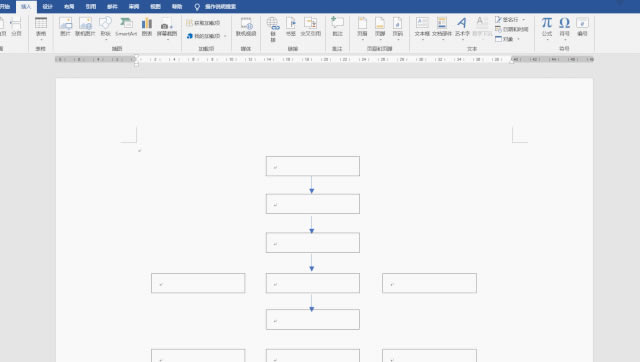Viewport: 640px width, 362px height.
Task: Open the View ribbon tab
Action: pyautogui.click(x=156, y=7)
